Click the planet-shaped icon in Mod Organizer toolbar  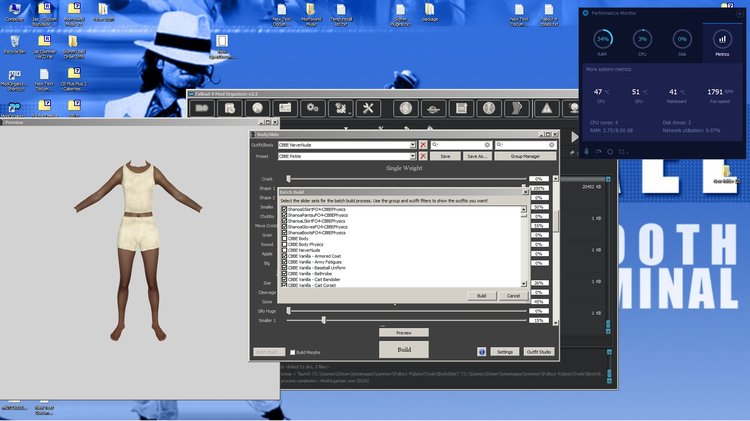(433, 109)
